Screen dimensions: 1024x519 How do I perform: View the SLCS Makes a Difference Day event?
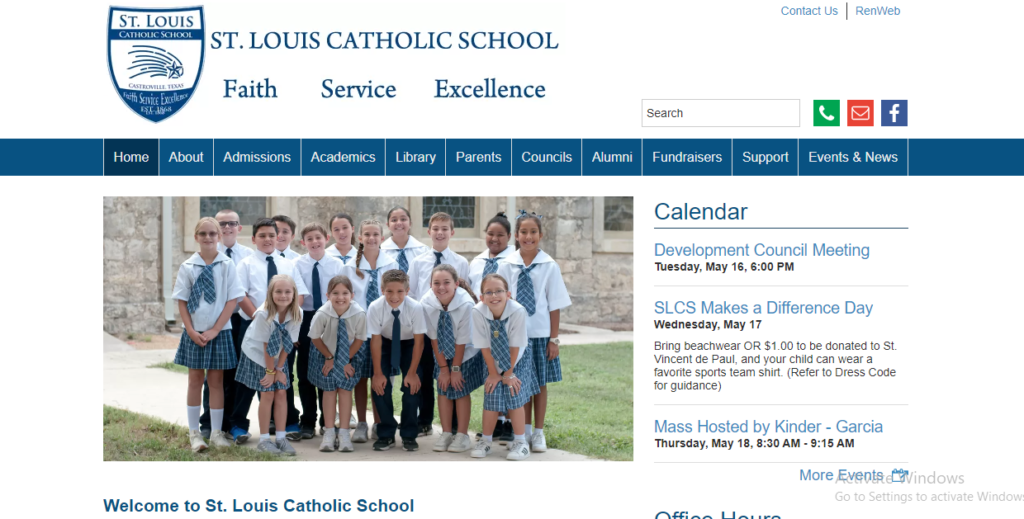coord(763,308)
